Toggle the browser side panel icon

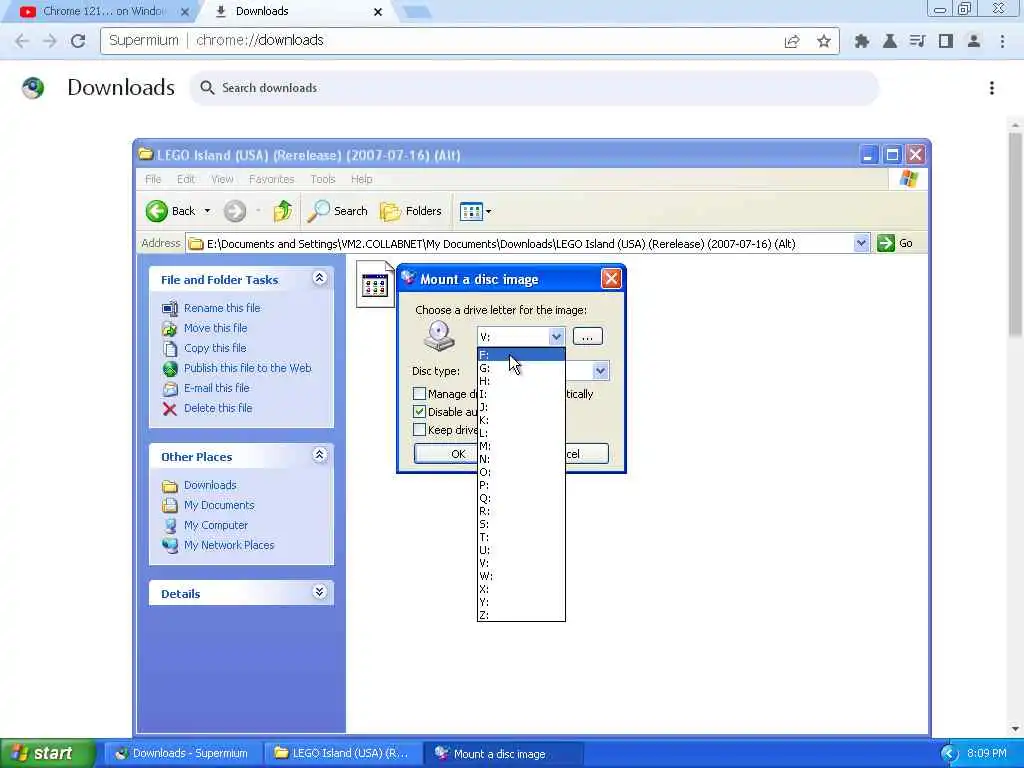946,41
